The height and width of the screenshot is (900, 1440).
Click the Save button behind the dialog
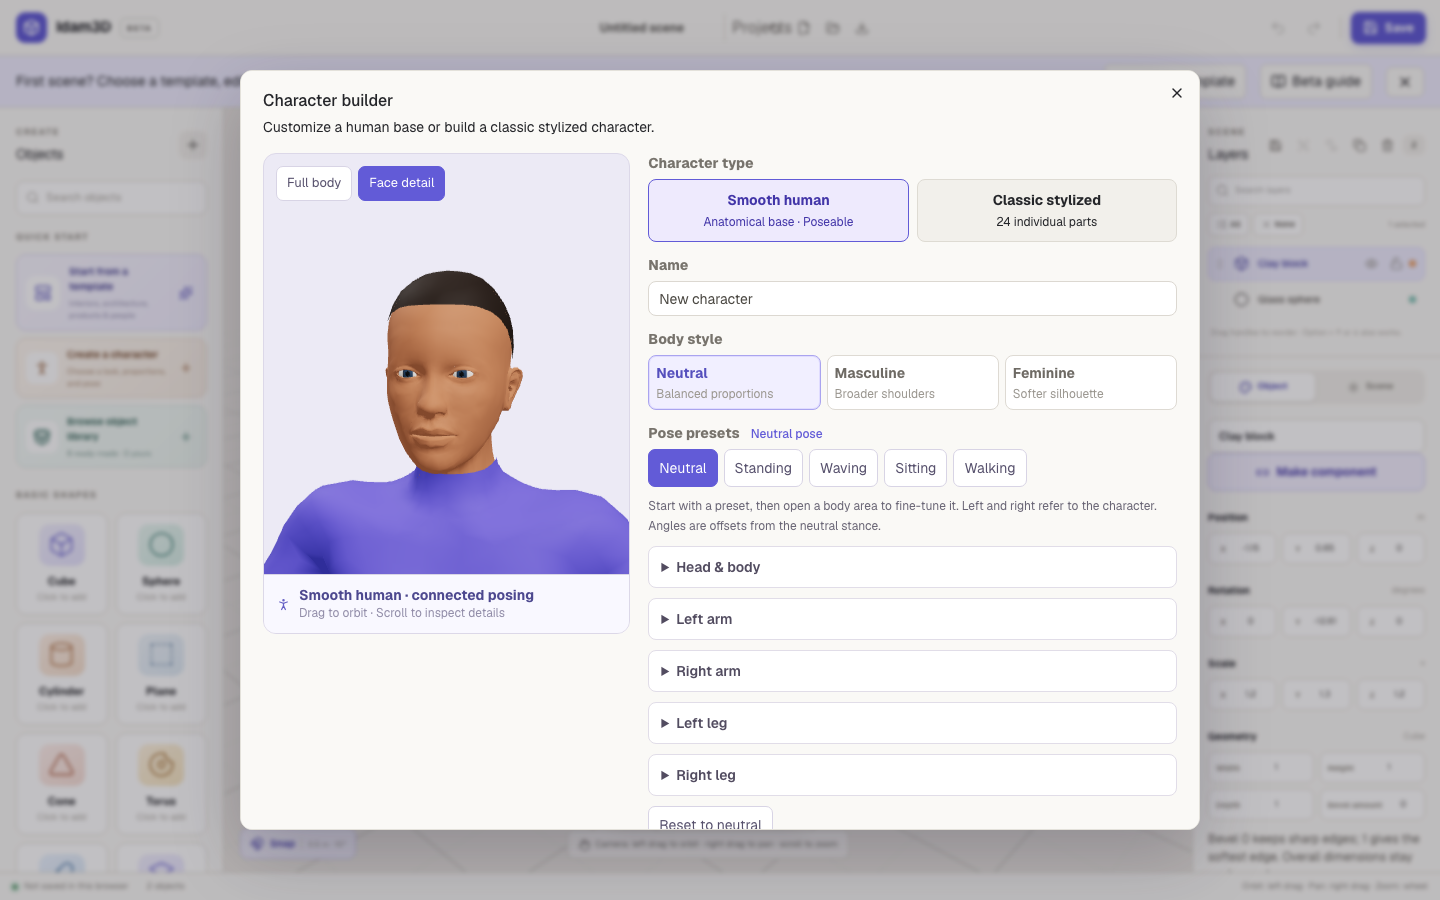pyautogui.click(x=1388, y=28)
